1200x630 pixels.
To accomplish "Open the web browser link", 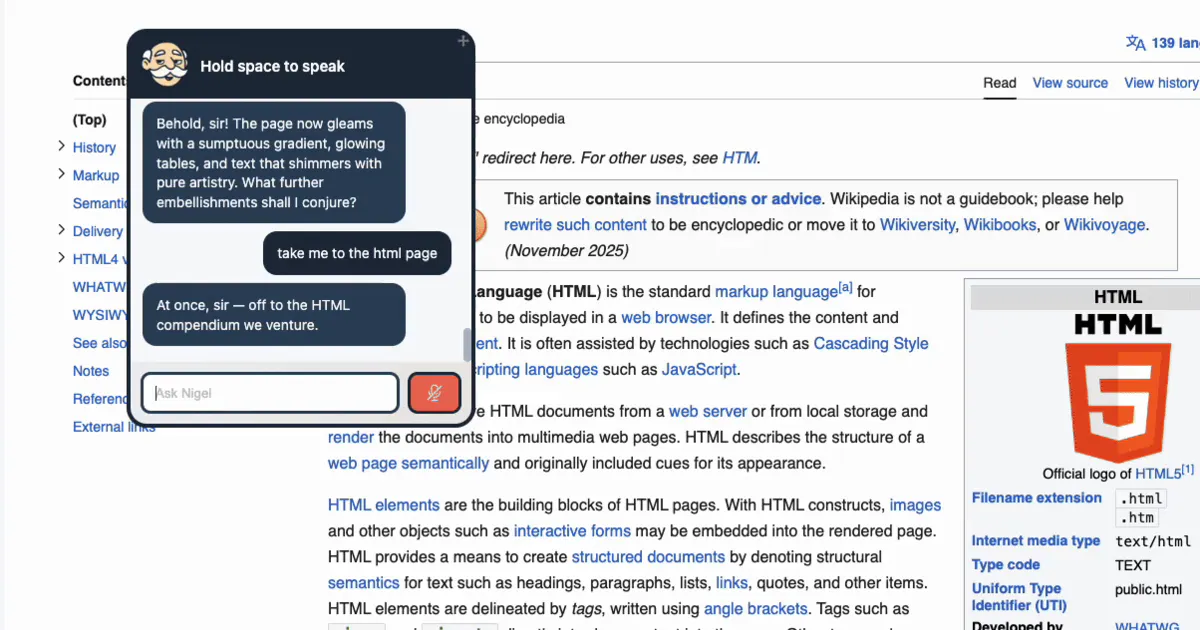I will [666, 318].
